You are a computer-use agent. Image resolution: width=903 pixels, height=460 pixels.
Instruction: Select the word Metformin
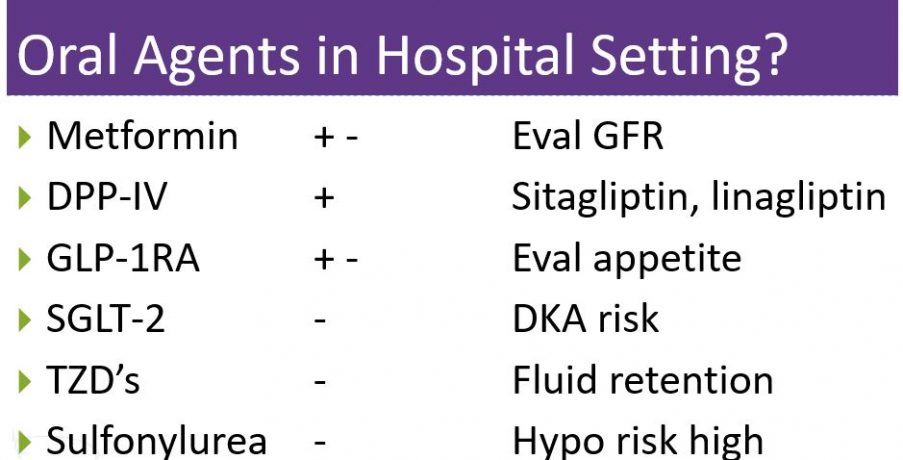point(143,136)
